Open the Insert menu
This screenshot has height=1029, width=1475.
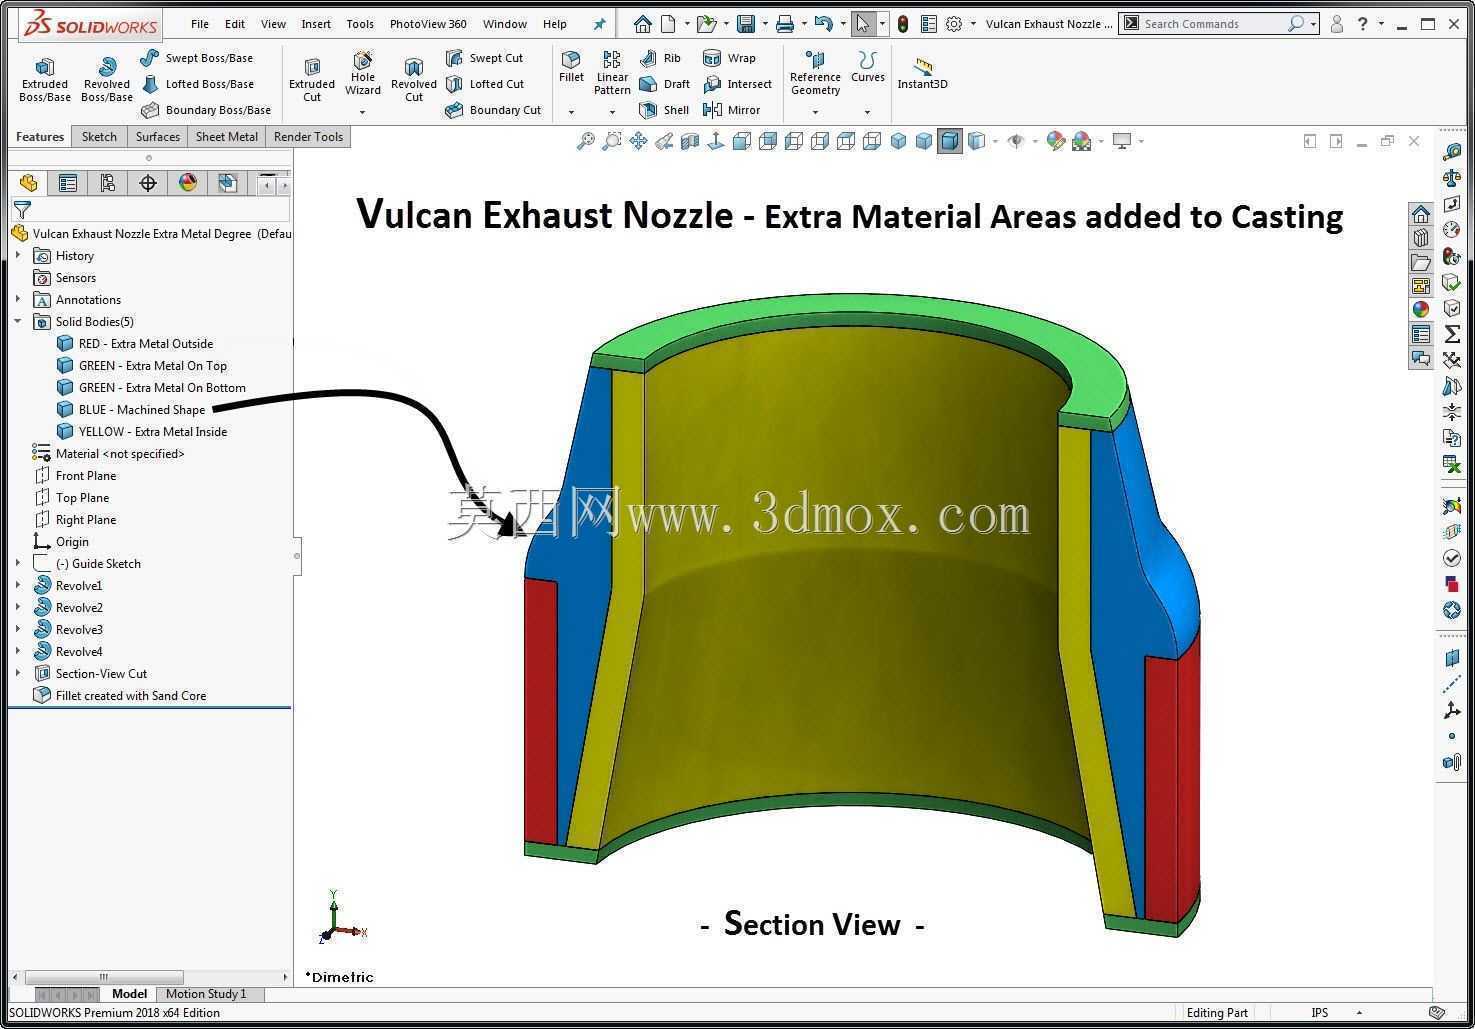pyautogui.click(x=316, y=24)
